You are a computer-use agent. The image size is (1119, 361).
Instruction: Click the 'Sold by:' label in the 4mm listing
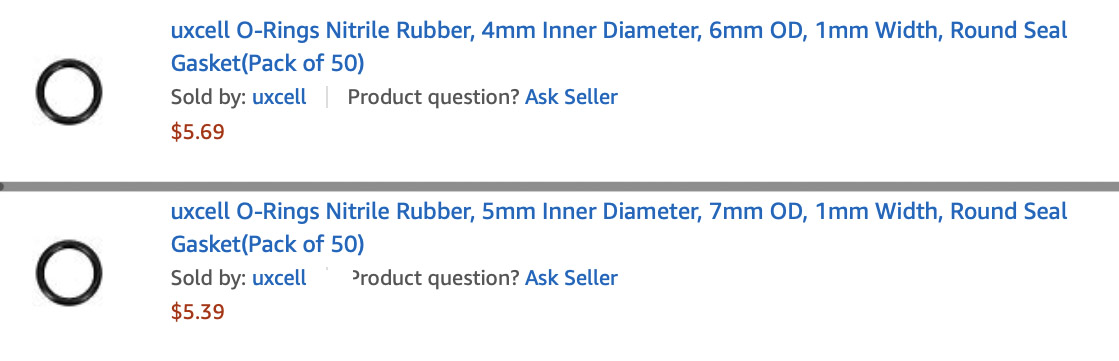click(208, 97)
